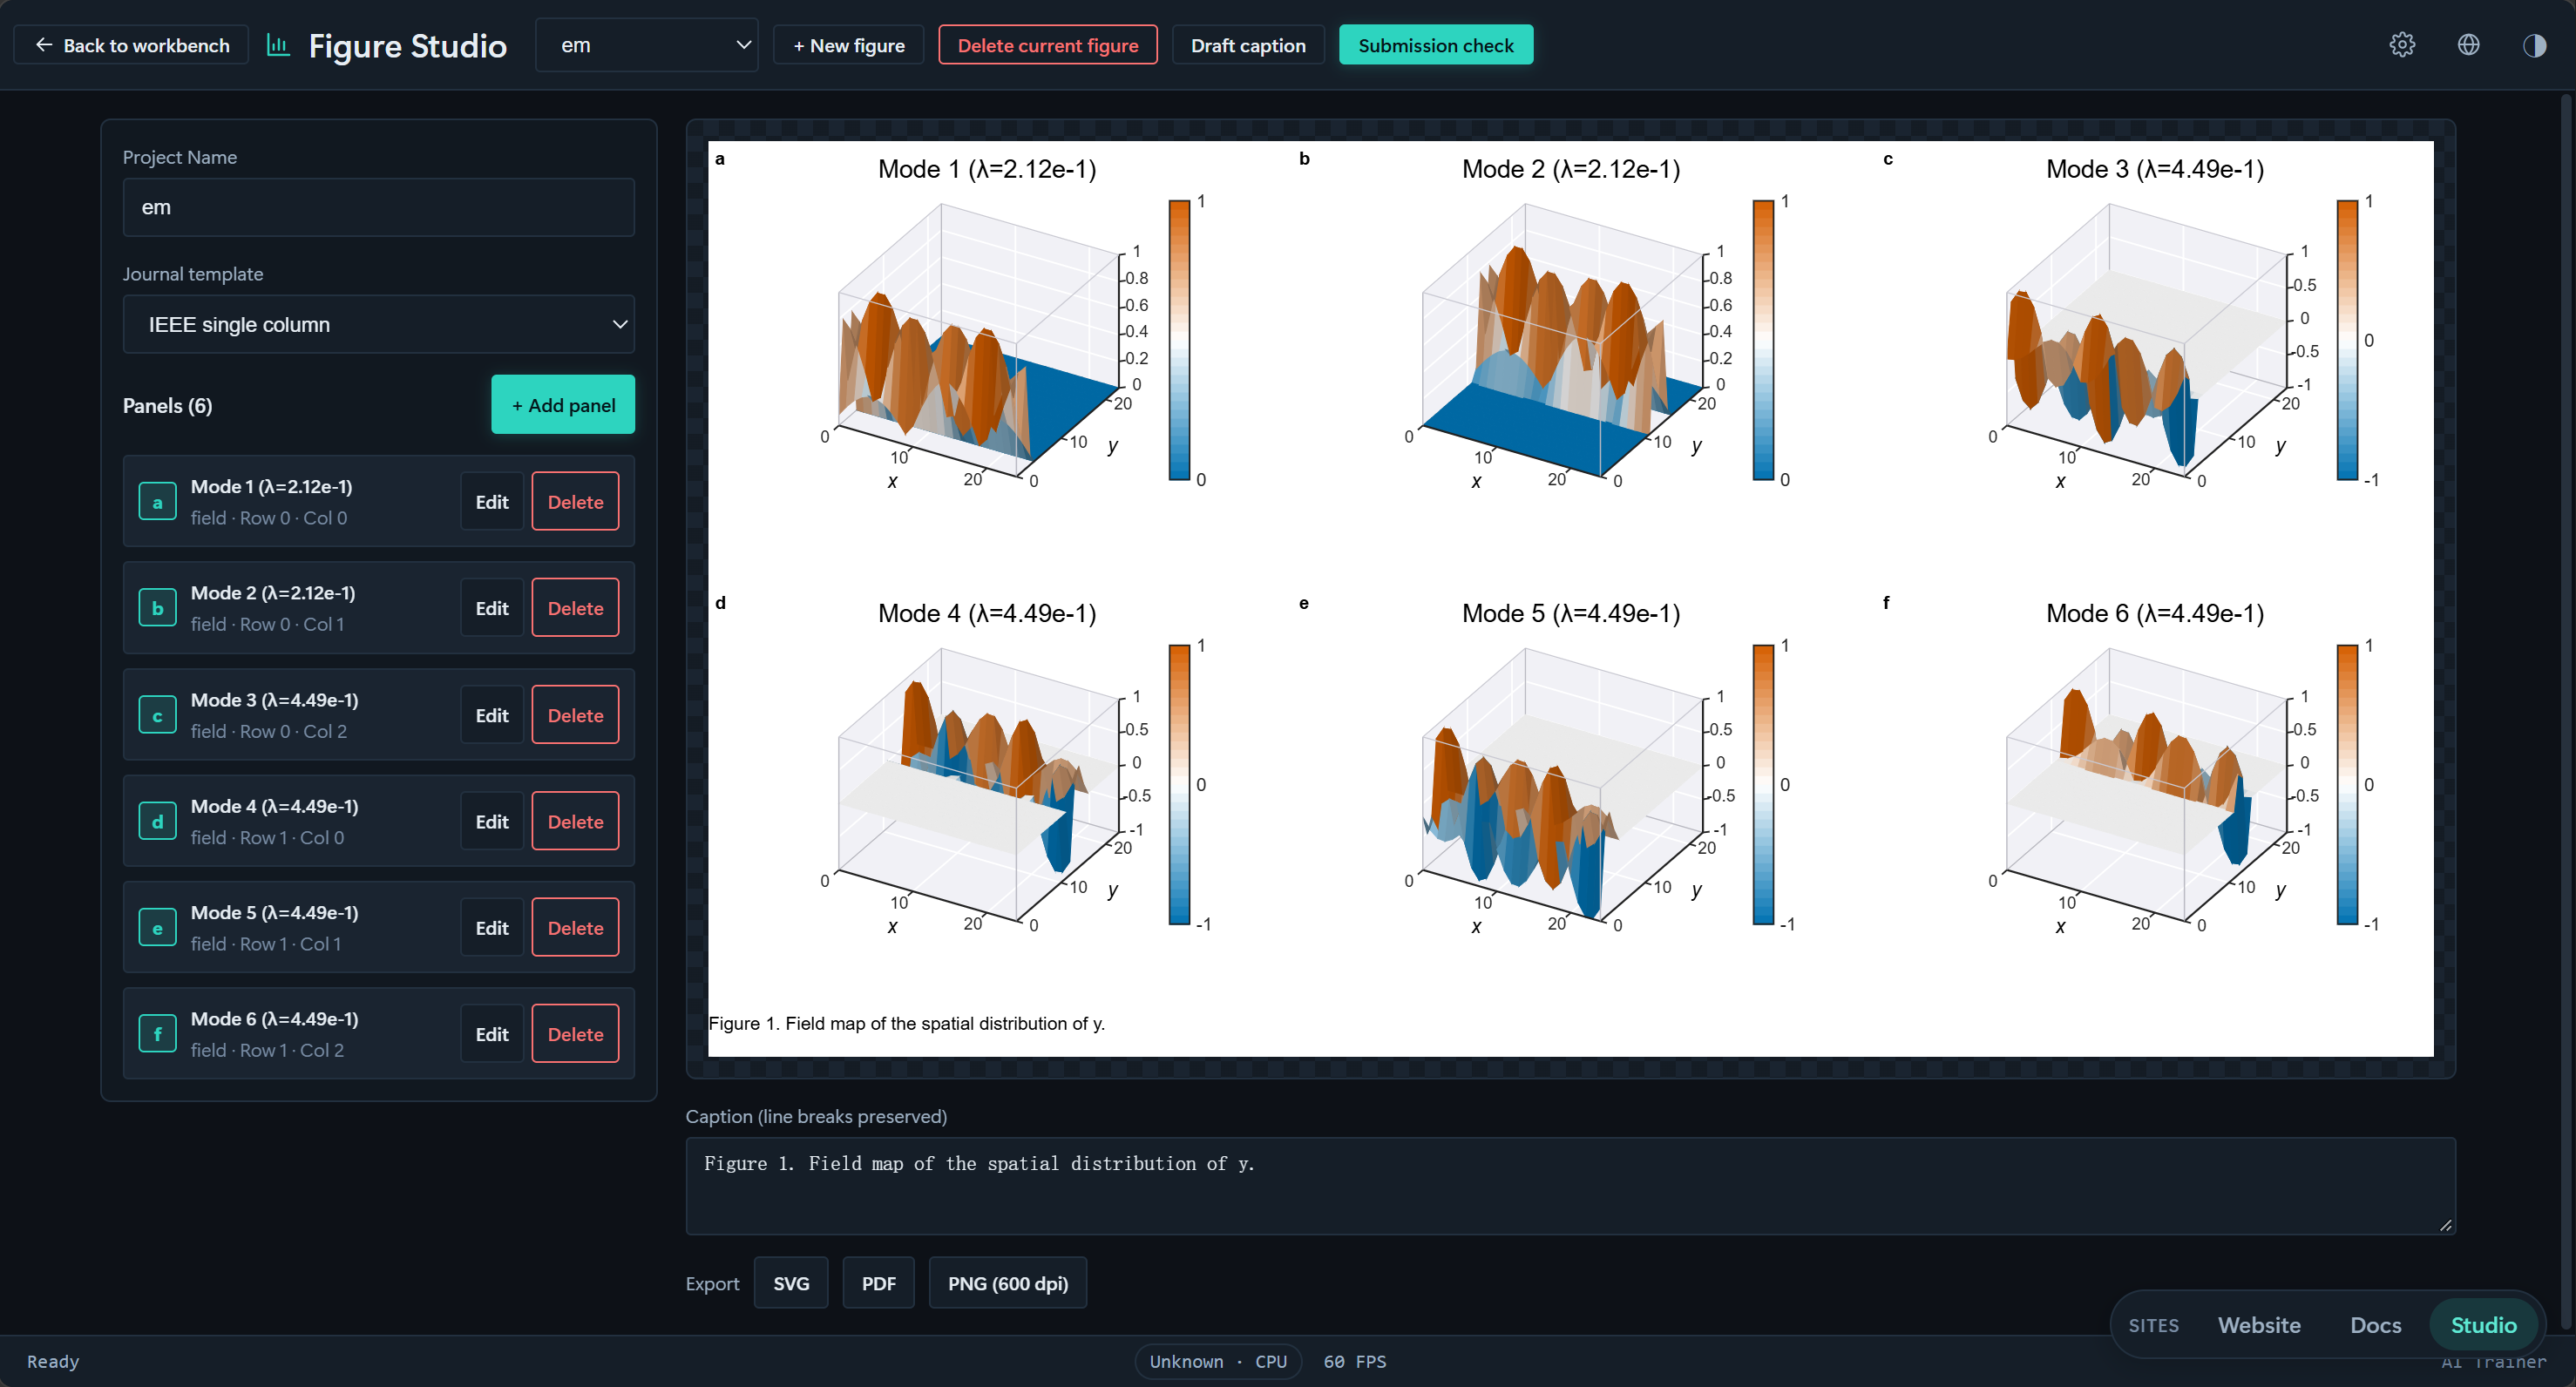
Task: Run the Submission check
Action: click(1435, 45)
